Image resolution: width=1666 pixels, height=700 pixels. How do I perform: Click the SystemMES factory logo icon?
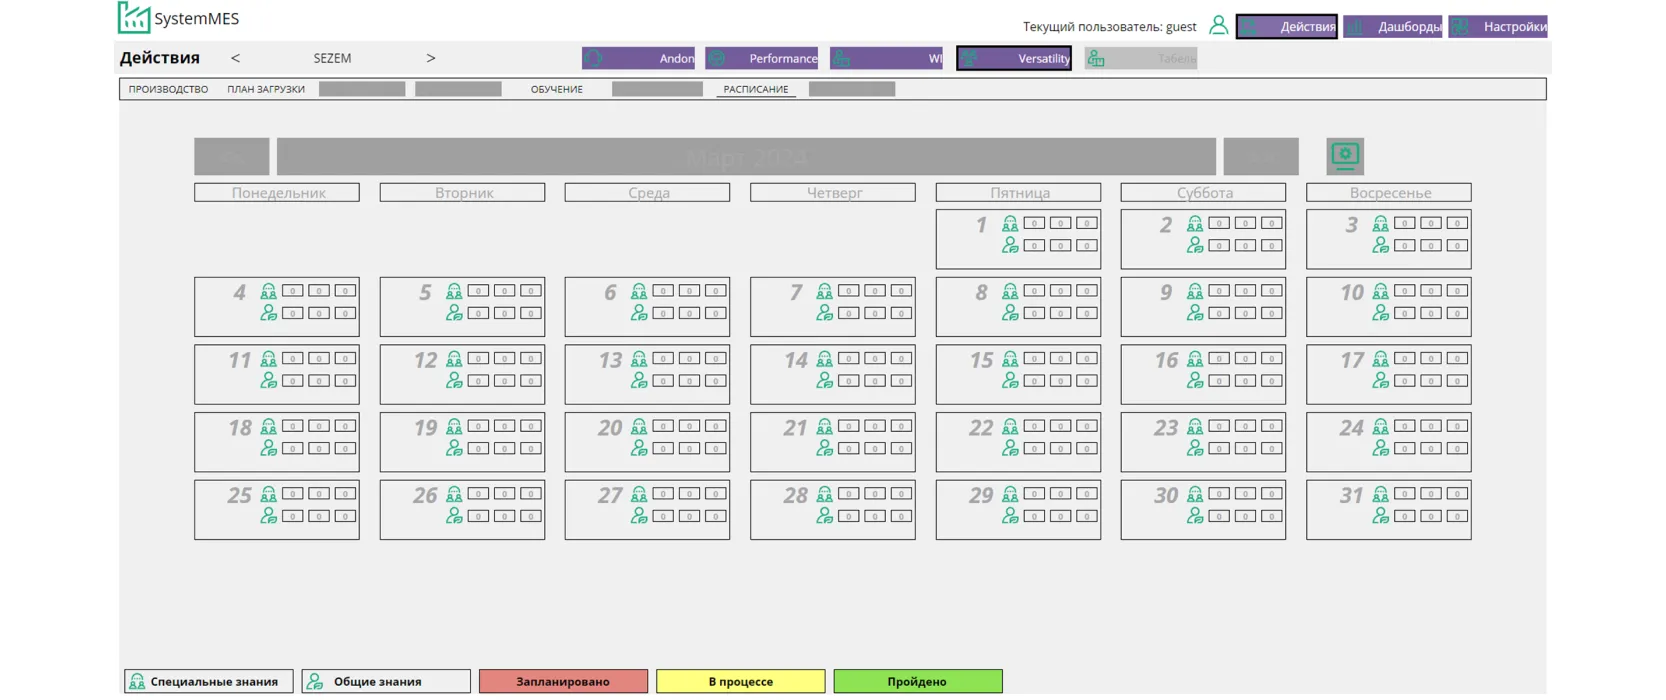(x=133, y=18)
